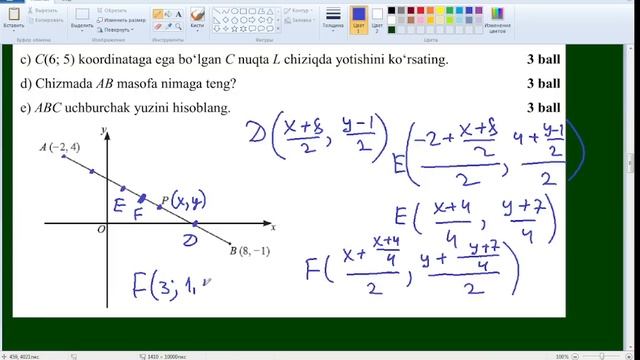Select the Six-point star shape
This screenshot has height=360, width=640.
[x=244, y=29]
